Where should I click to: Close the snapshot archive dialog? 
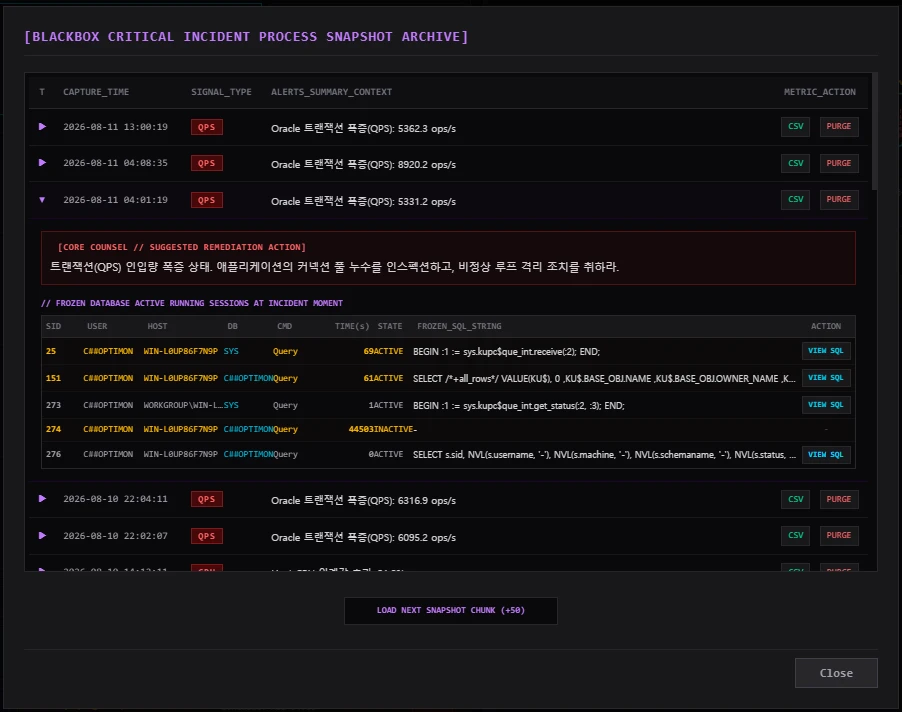(836, 673)
